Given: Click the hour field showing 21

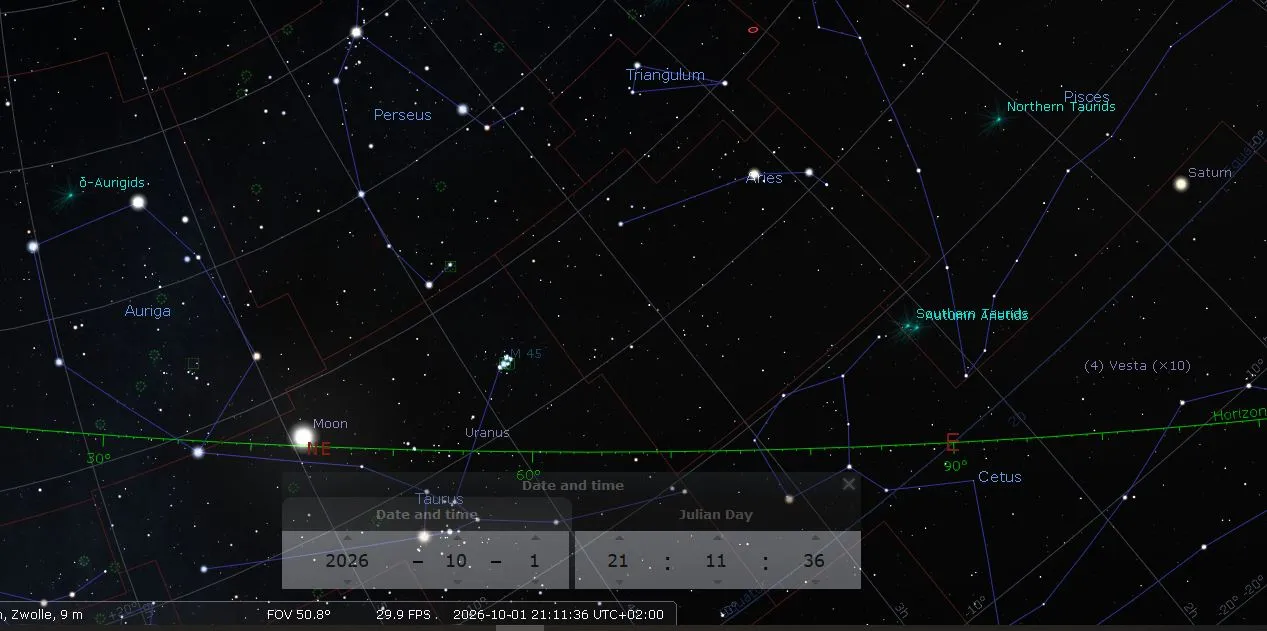Looking at the screenshot, I should point(618,560).
